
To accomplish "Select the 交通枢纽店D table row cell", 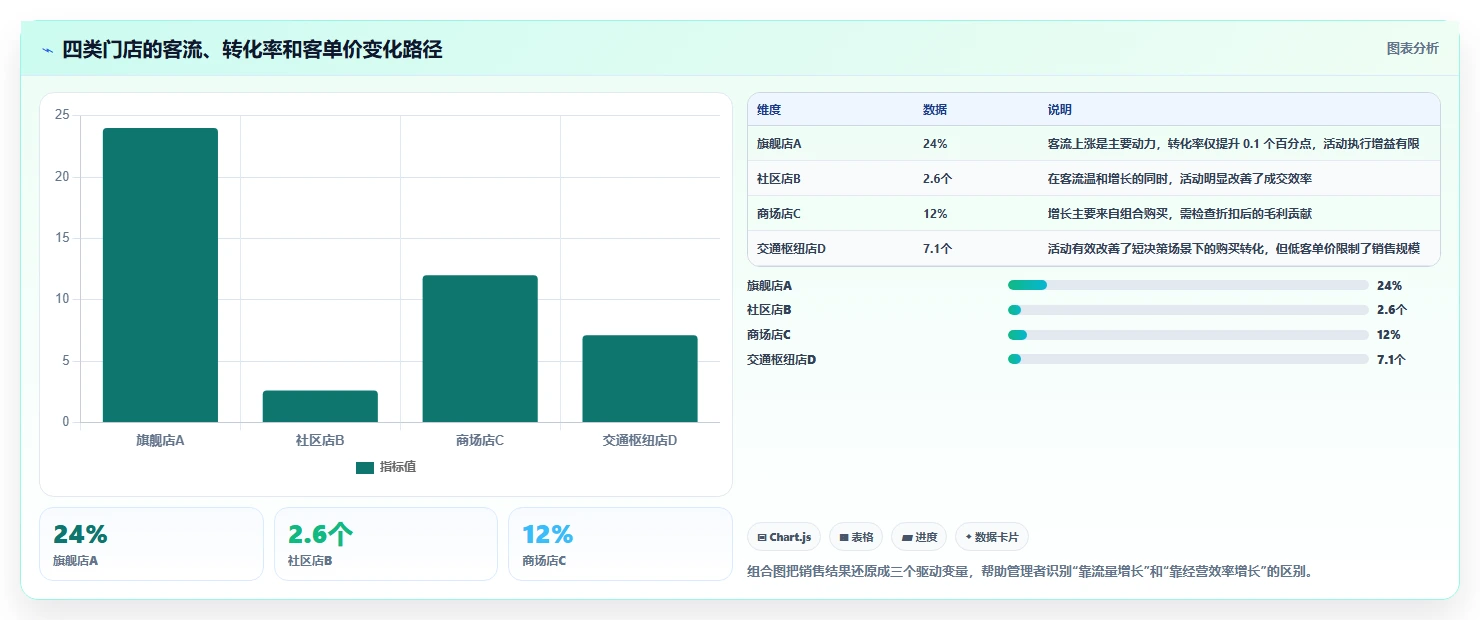I will (791, 248).
